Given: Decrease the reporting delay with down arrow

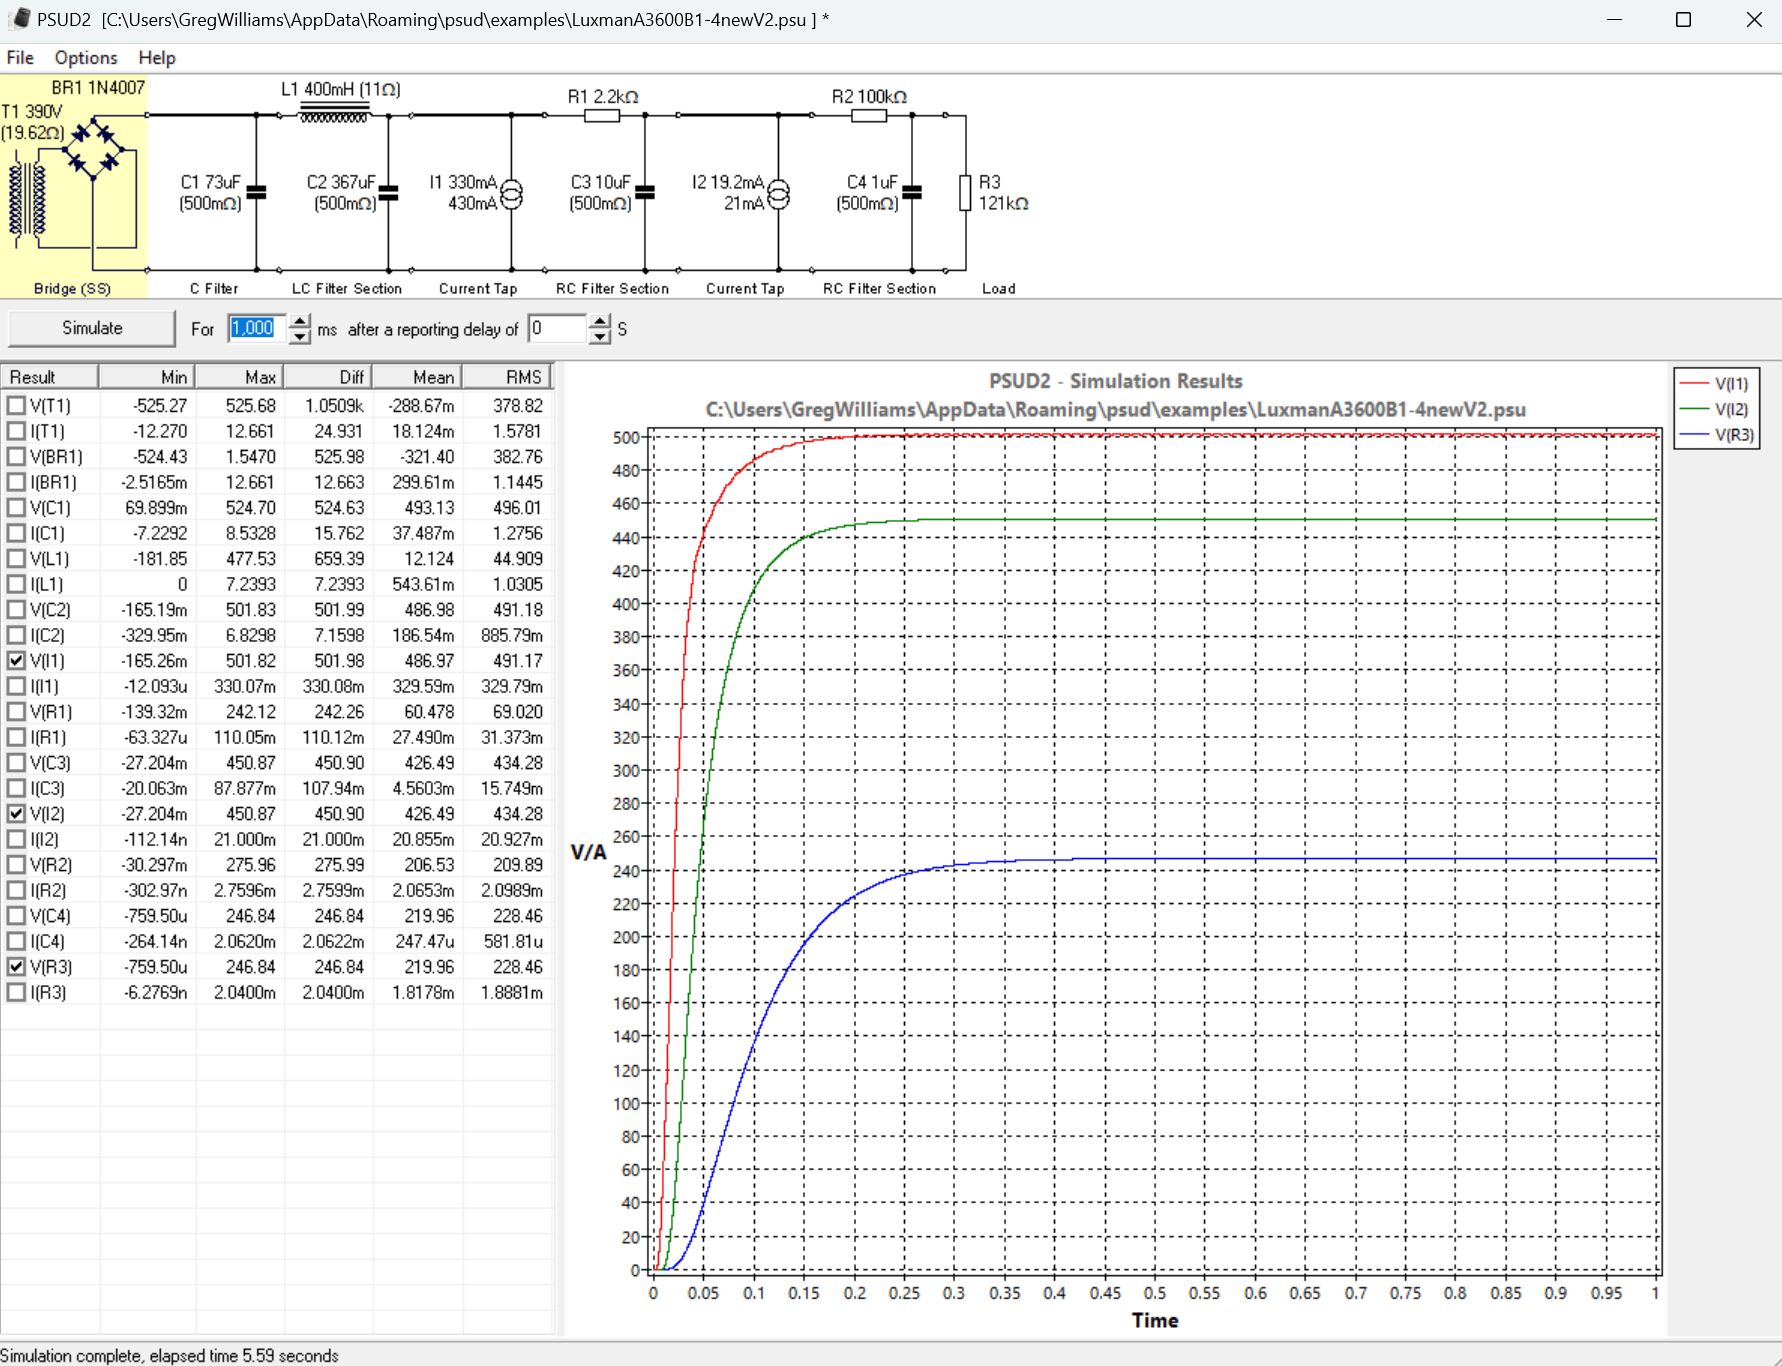Looking at the screenshot, I should 599,337.
